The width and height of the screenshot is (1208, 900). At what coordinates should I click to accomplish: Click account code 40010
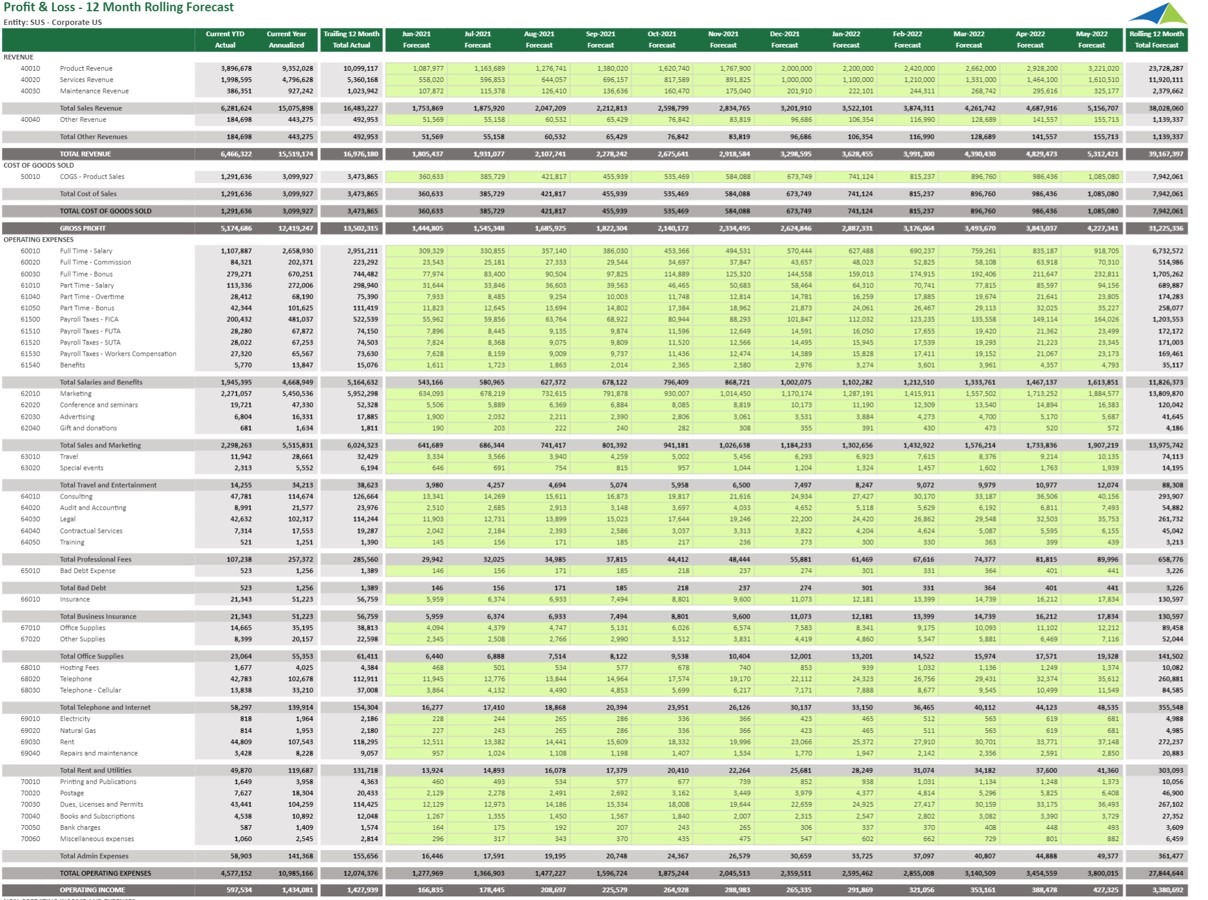(x=30, y=68)
